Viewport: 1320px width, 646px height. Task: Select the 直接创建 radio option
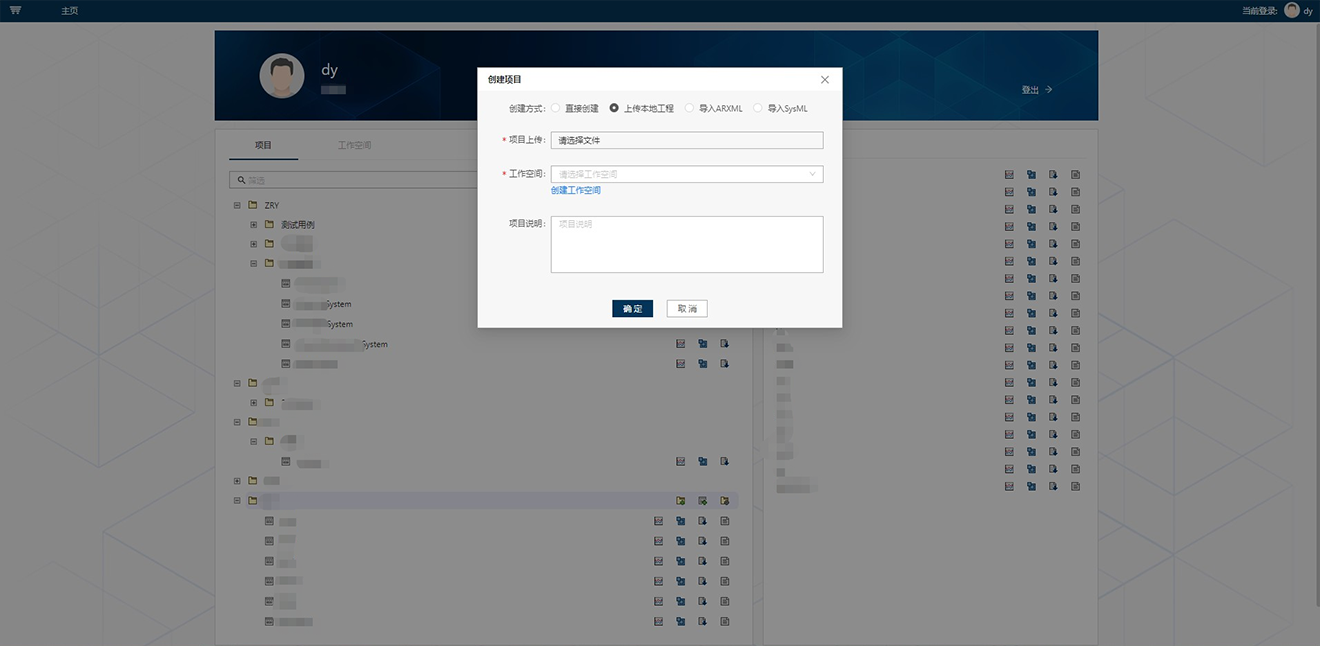pos(556,108)
